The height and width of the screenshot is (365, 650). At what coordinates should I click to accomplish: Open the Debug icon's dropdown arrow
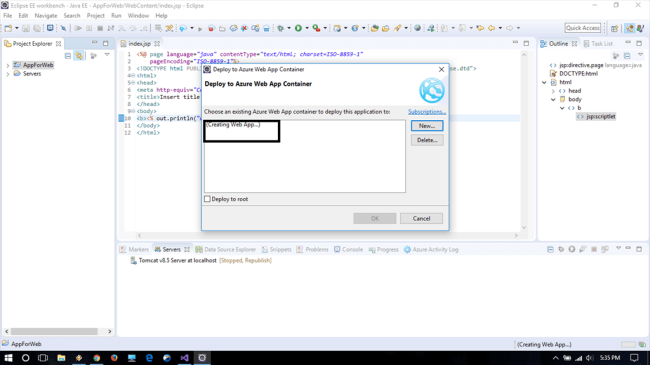tap(289, 28)
